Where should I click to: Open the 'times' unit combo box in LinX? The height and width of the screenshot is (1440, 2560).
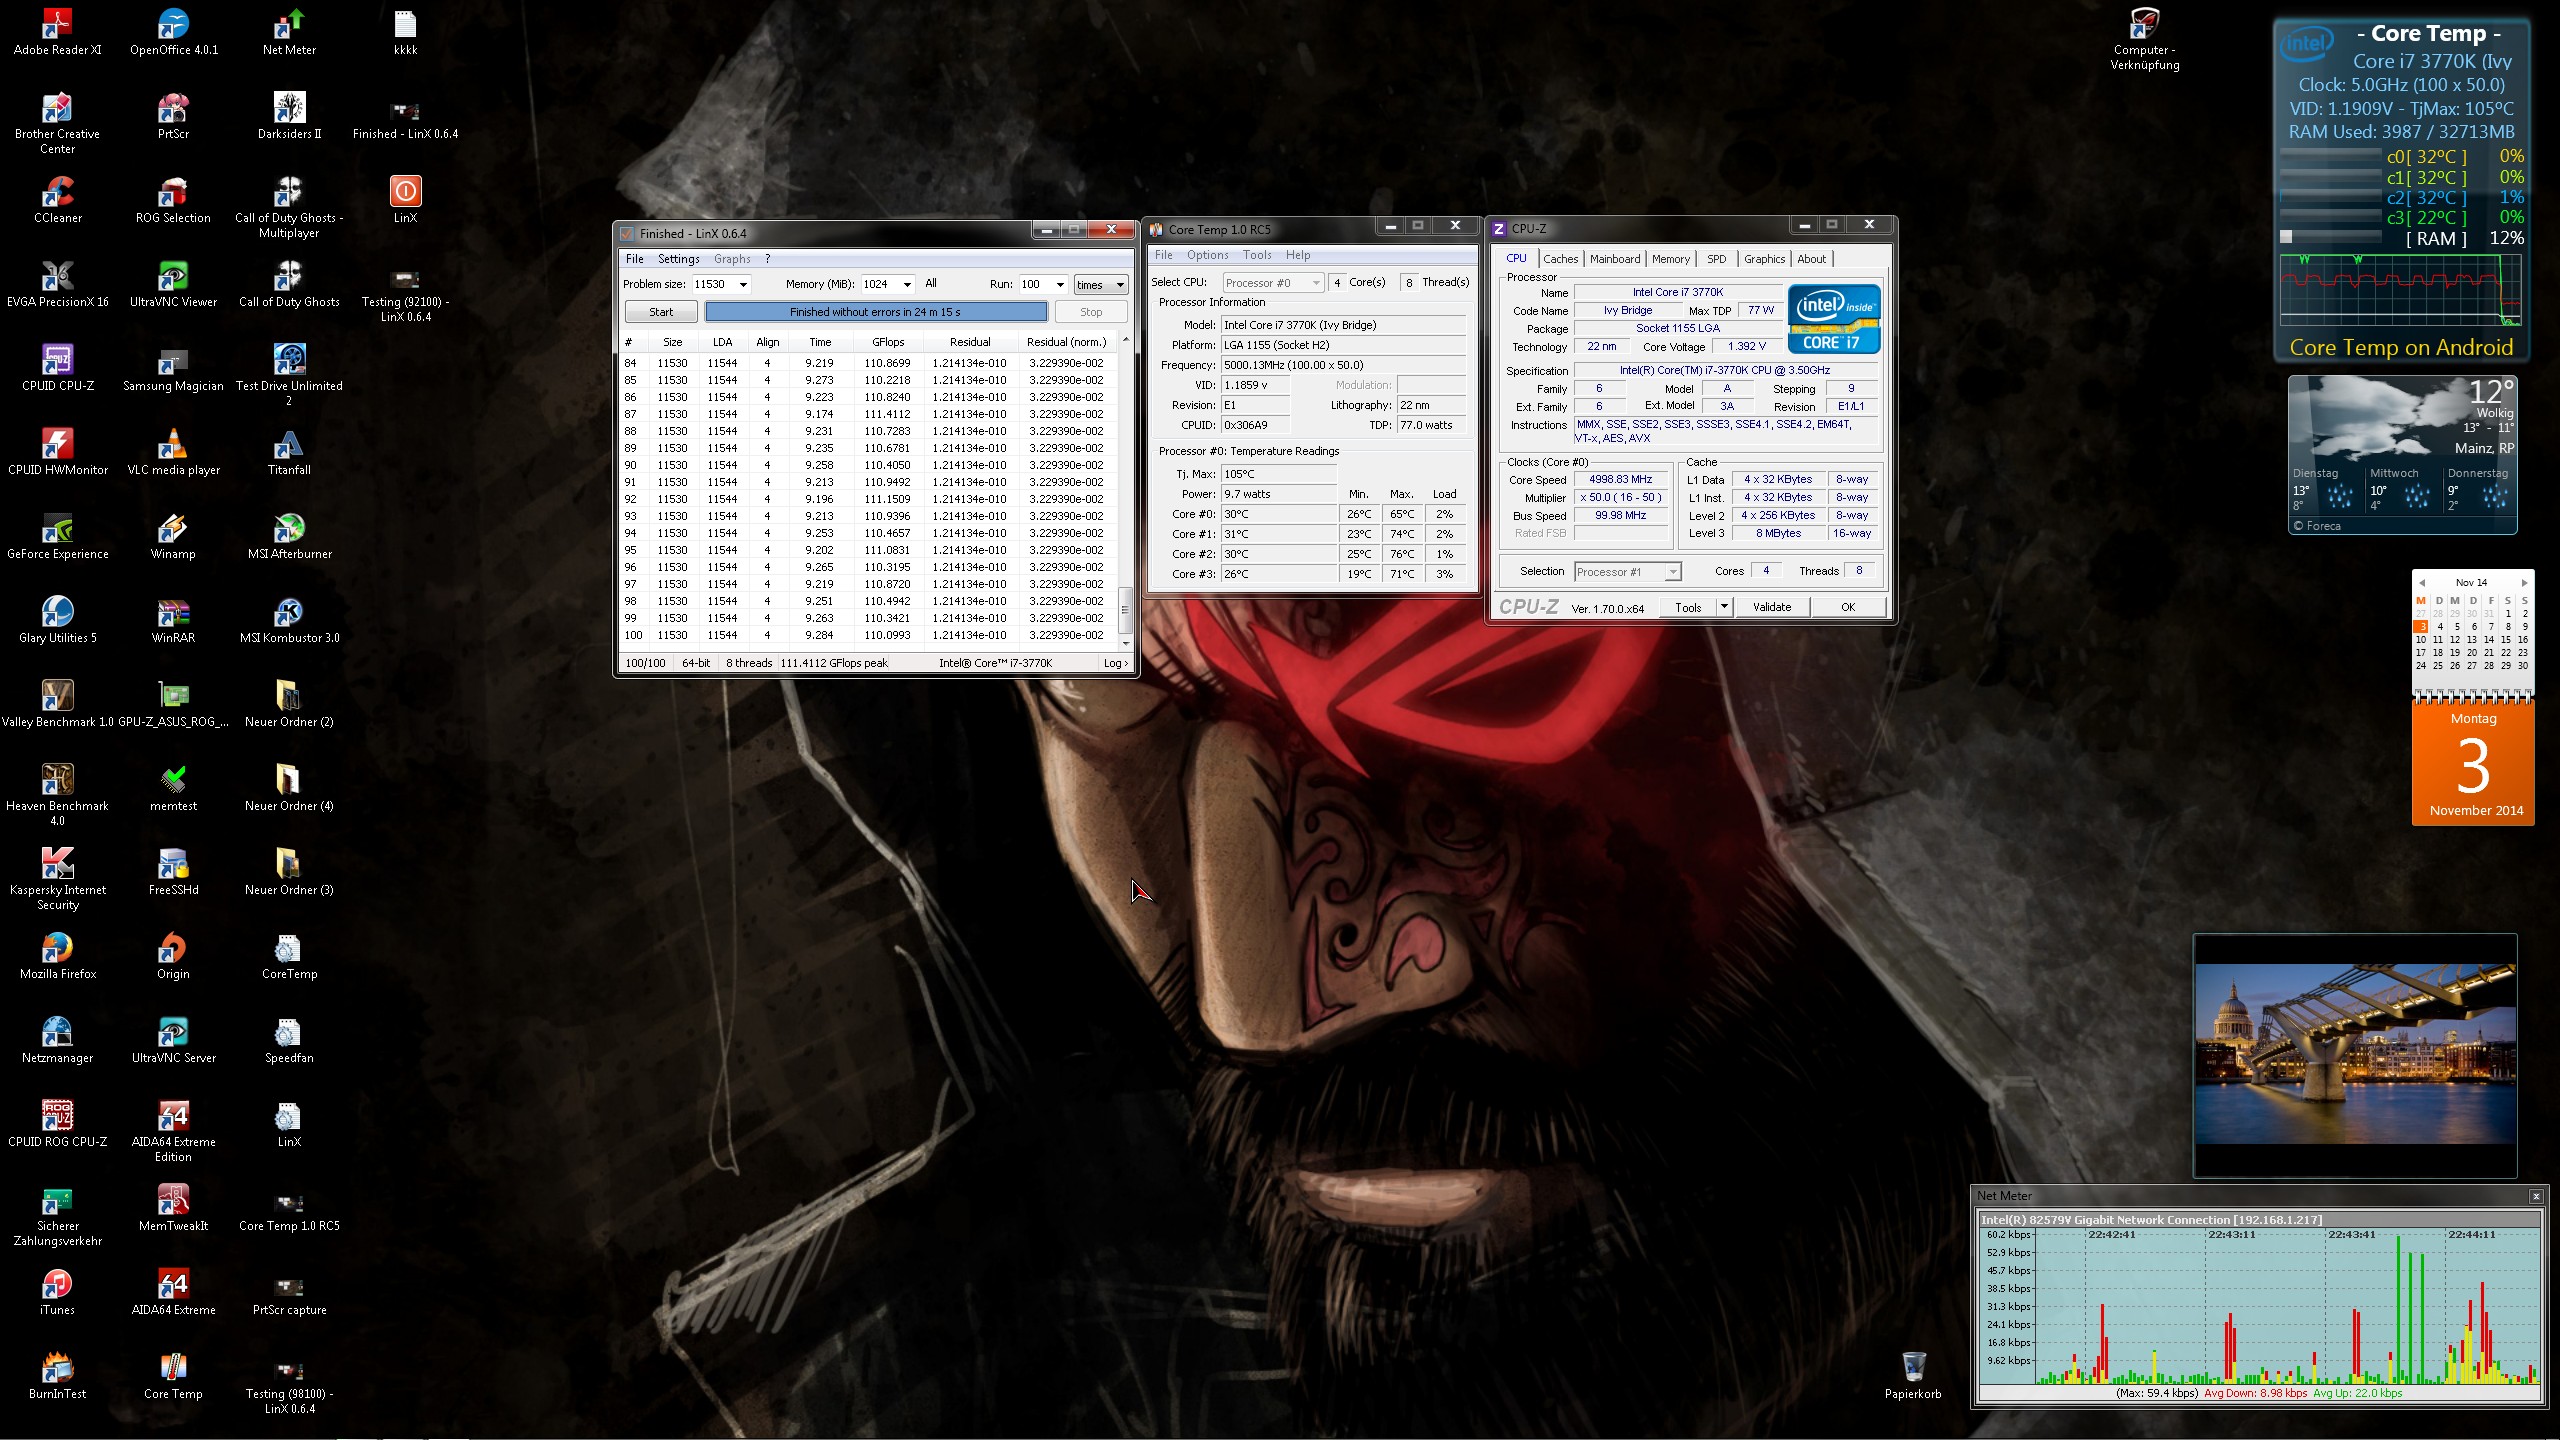point(1101,285)
